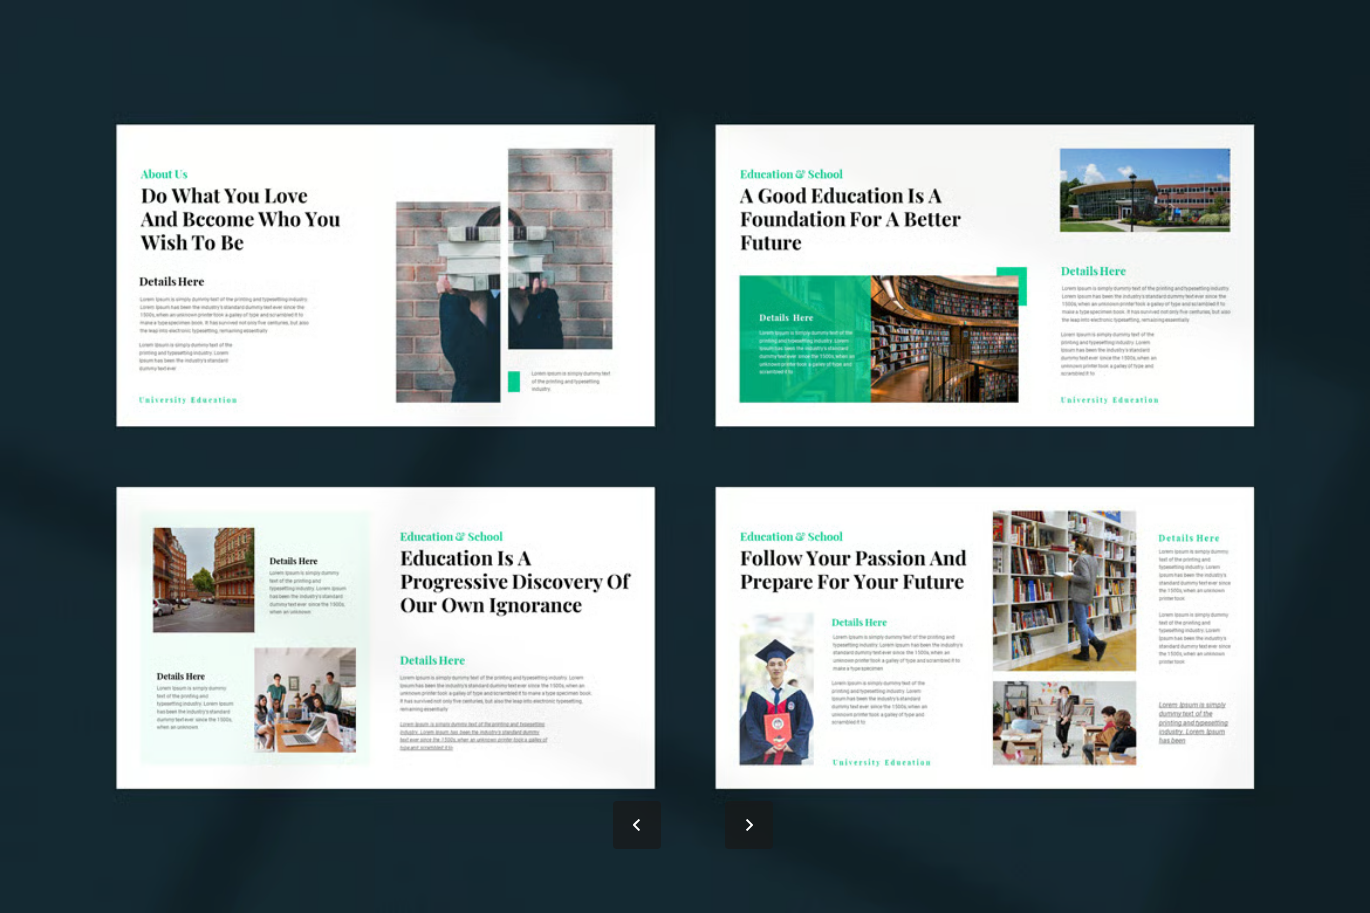
Task: Select green 'Details Here' under Progressive Discovery heading
Action: (x=432, y=661)
